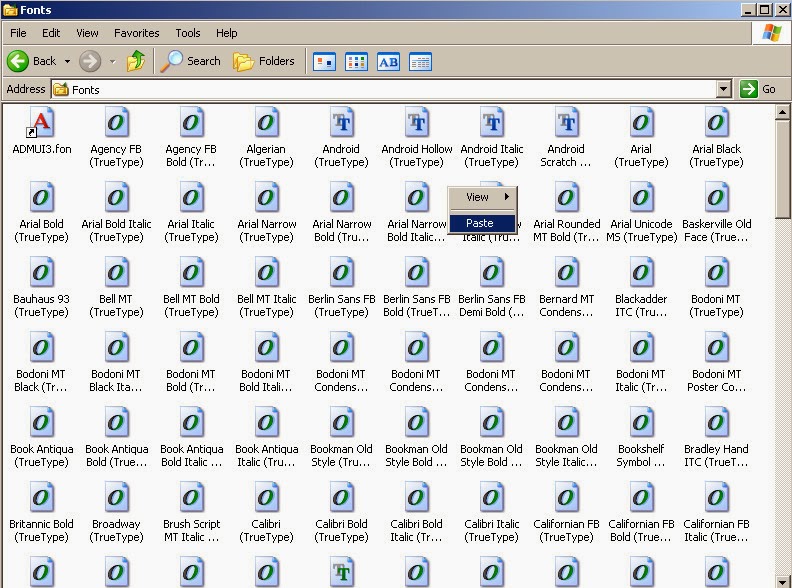Select Brush Script MT Italic font
The height and width of the screenshot is (588, 792).
tap(191, 512)
